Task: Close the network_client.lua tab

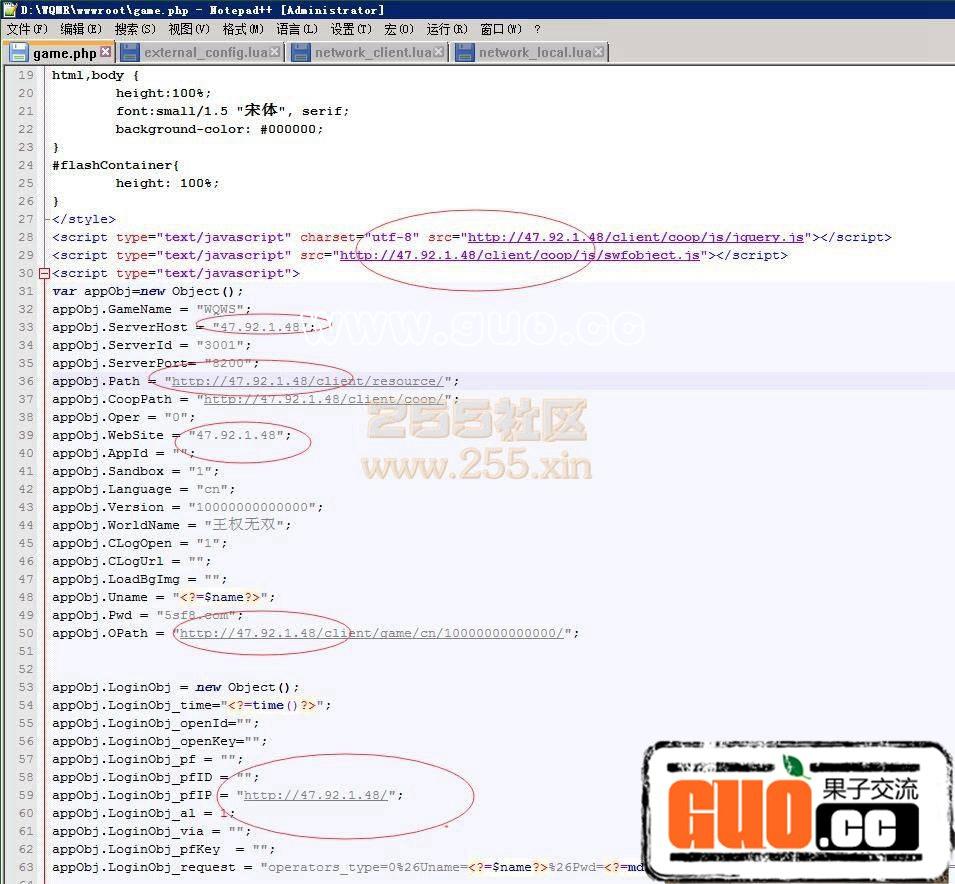Action: [439, 53]
